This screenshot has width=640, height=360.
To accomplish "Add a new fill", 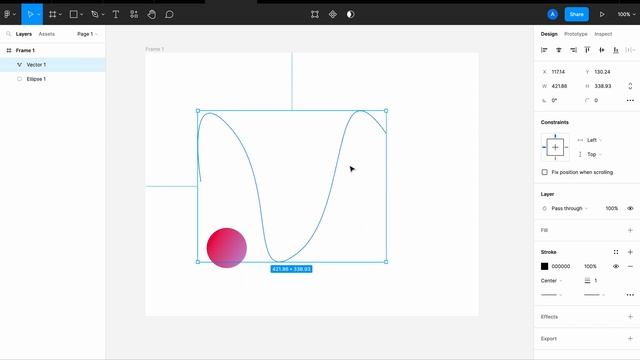I will pos(630,230).
